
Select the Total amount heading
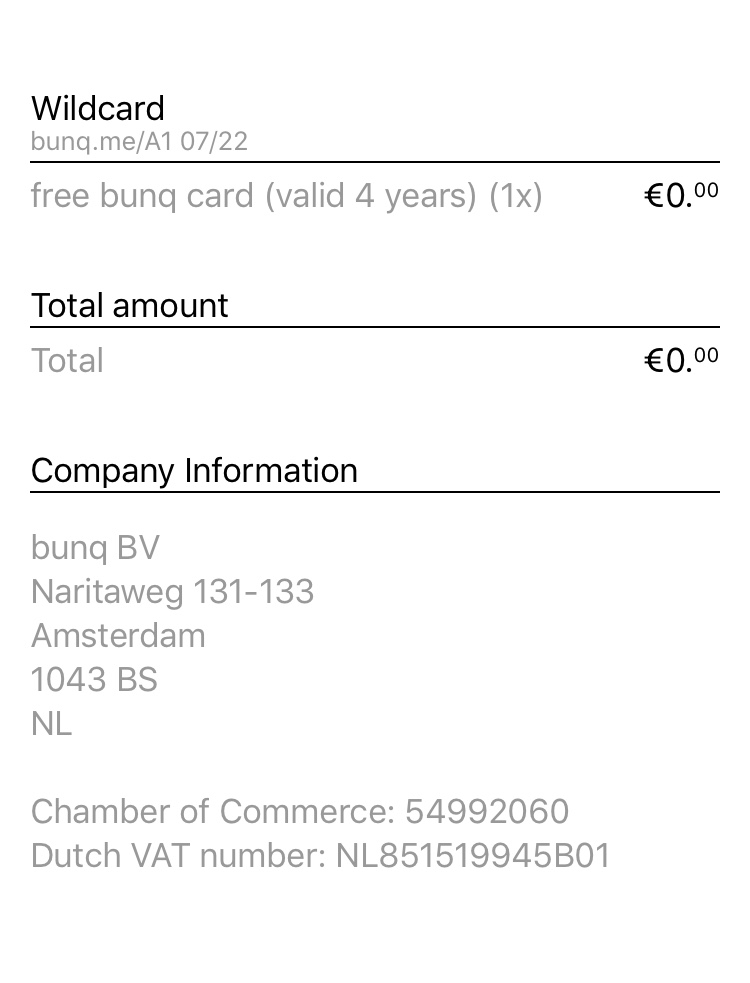tap(130, 305)
